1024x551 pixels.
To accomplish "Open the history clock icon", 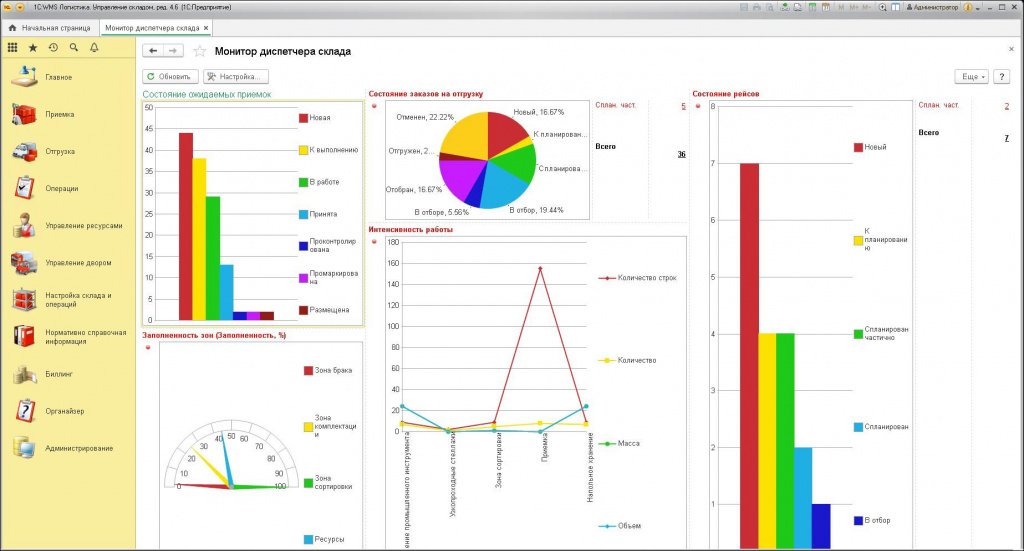I will point(54,48).
